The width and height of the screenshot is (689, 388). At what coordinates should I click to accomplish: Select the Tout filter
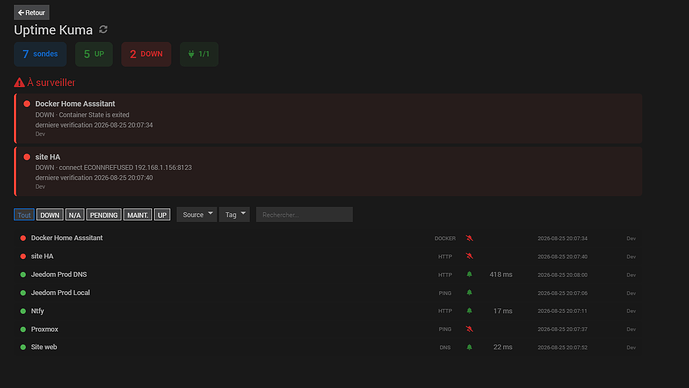click(24, 215)
